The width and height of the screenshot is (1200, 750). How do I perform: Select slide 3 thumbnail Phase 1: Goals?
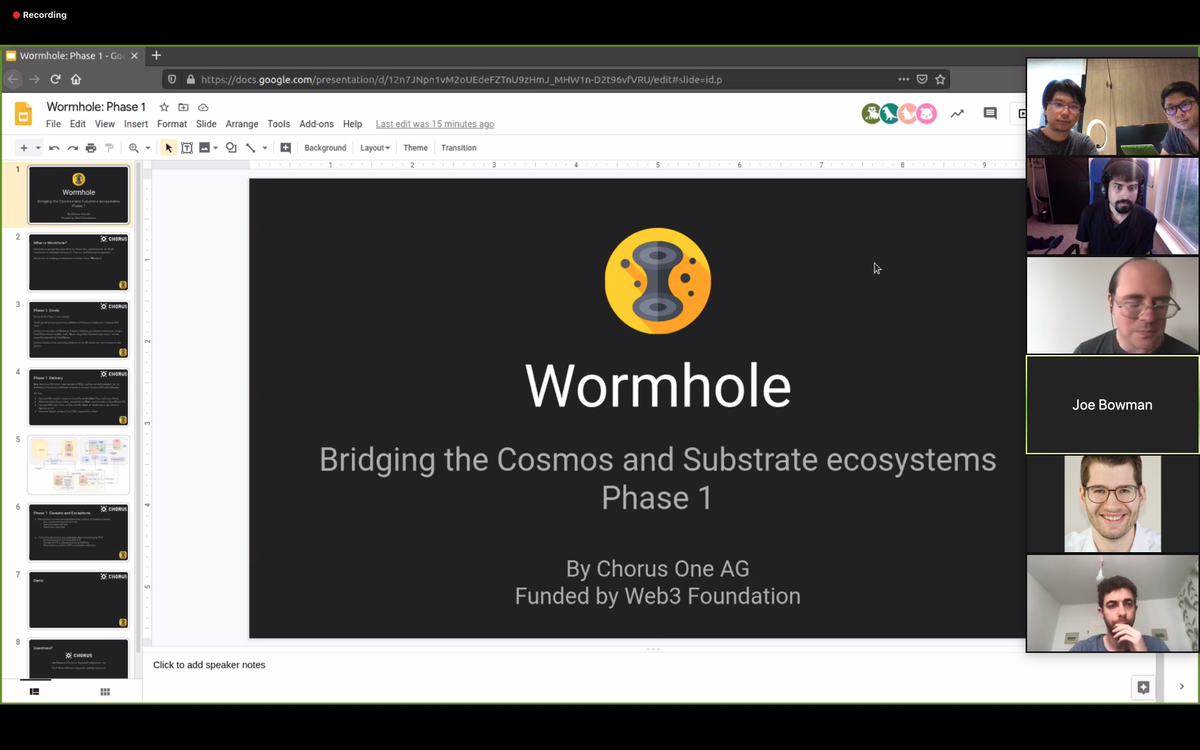tap(79, 330)
